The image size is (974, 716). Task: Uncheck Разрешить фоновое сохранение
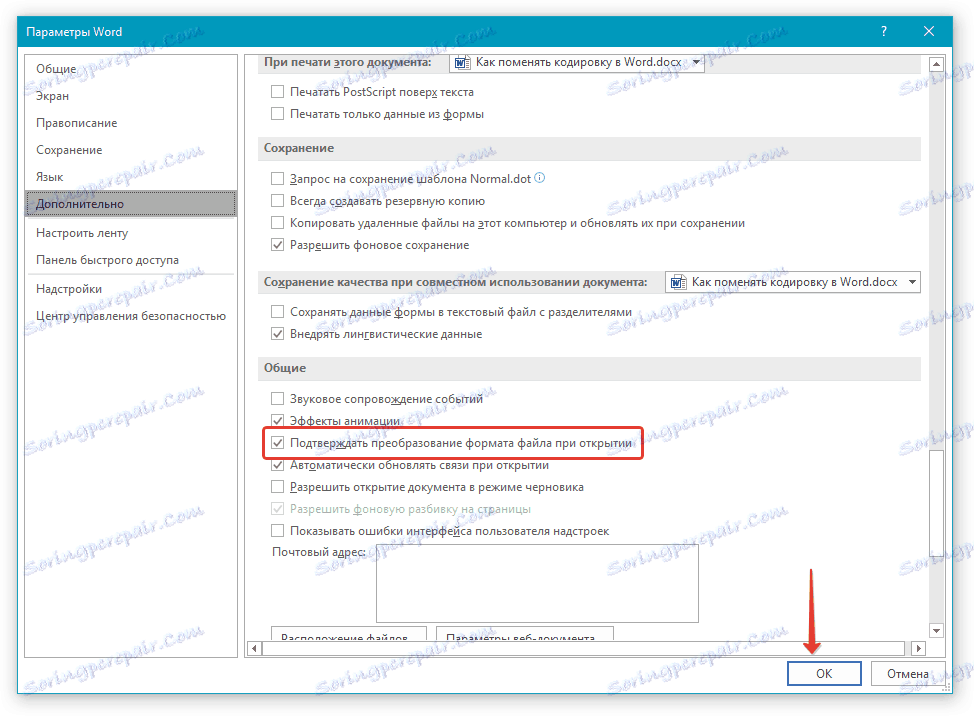(278, 245)
